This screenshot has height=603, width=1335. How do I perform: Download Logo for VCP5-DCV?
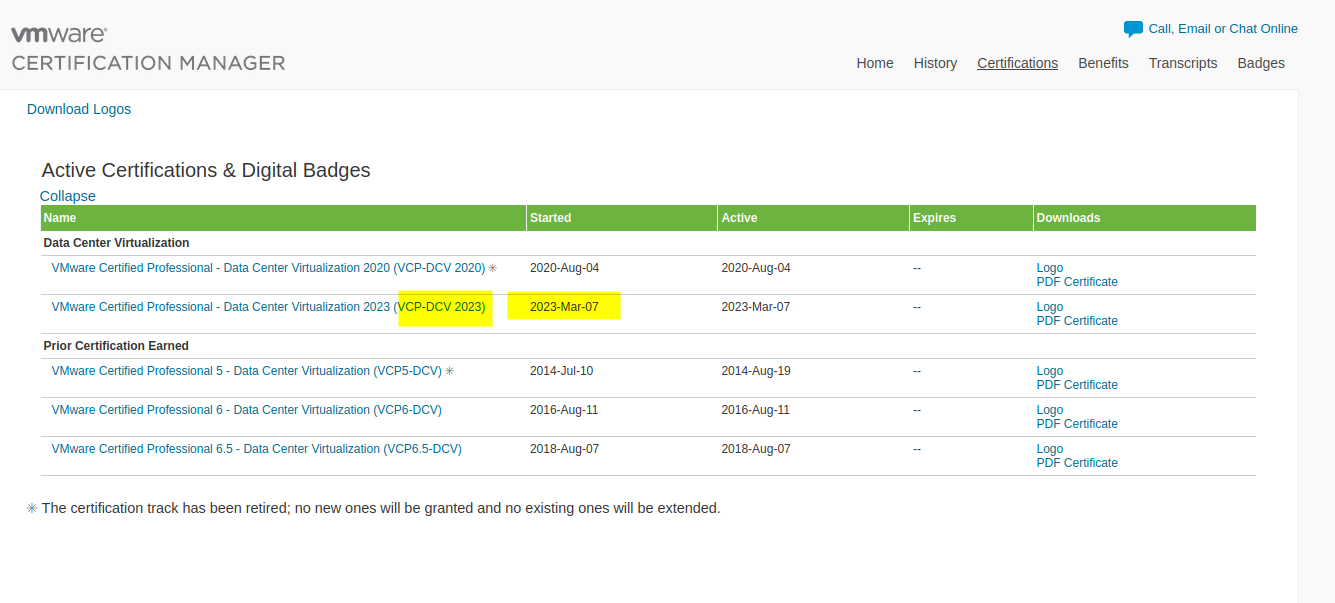click(1050, 371)
